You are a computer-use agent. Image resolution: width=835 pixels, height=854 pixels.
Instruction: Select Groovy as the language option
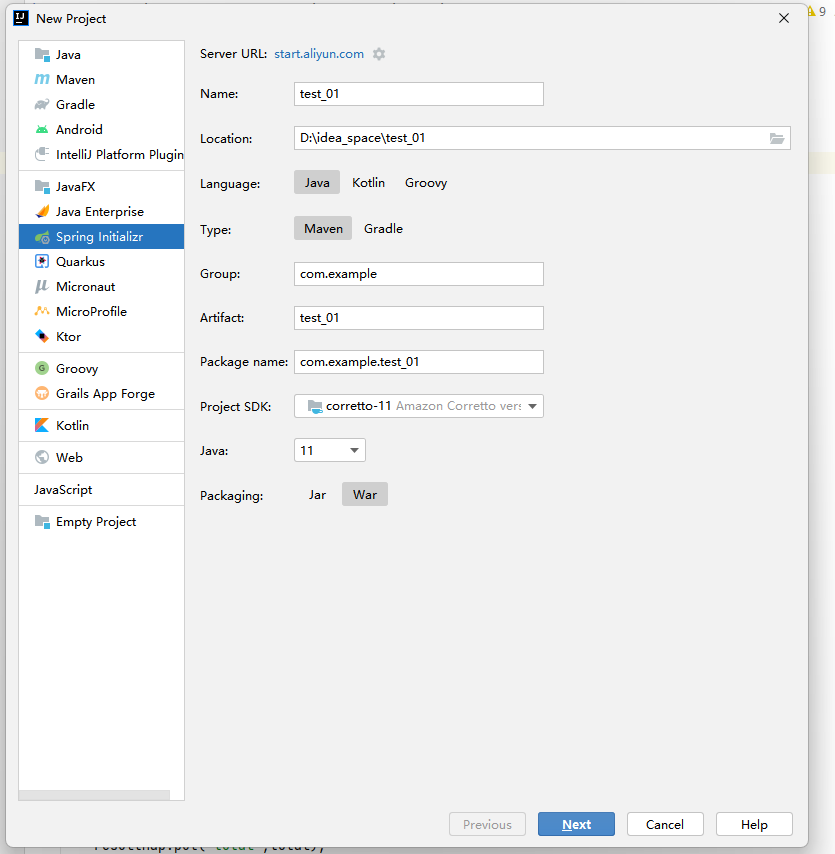(x=426, y=182)
